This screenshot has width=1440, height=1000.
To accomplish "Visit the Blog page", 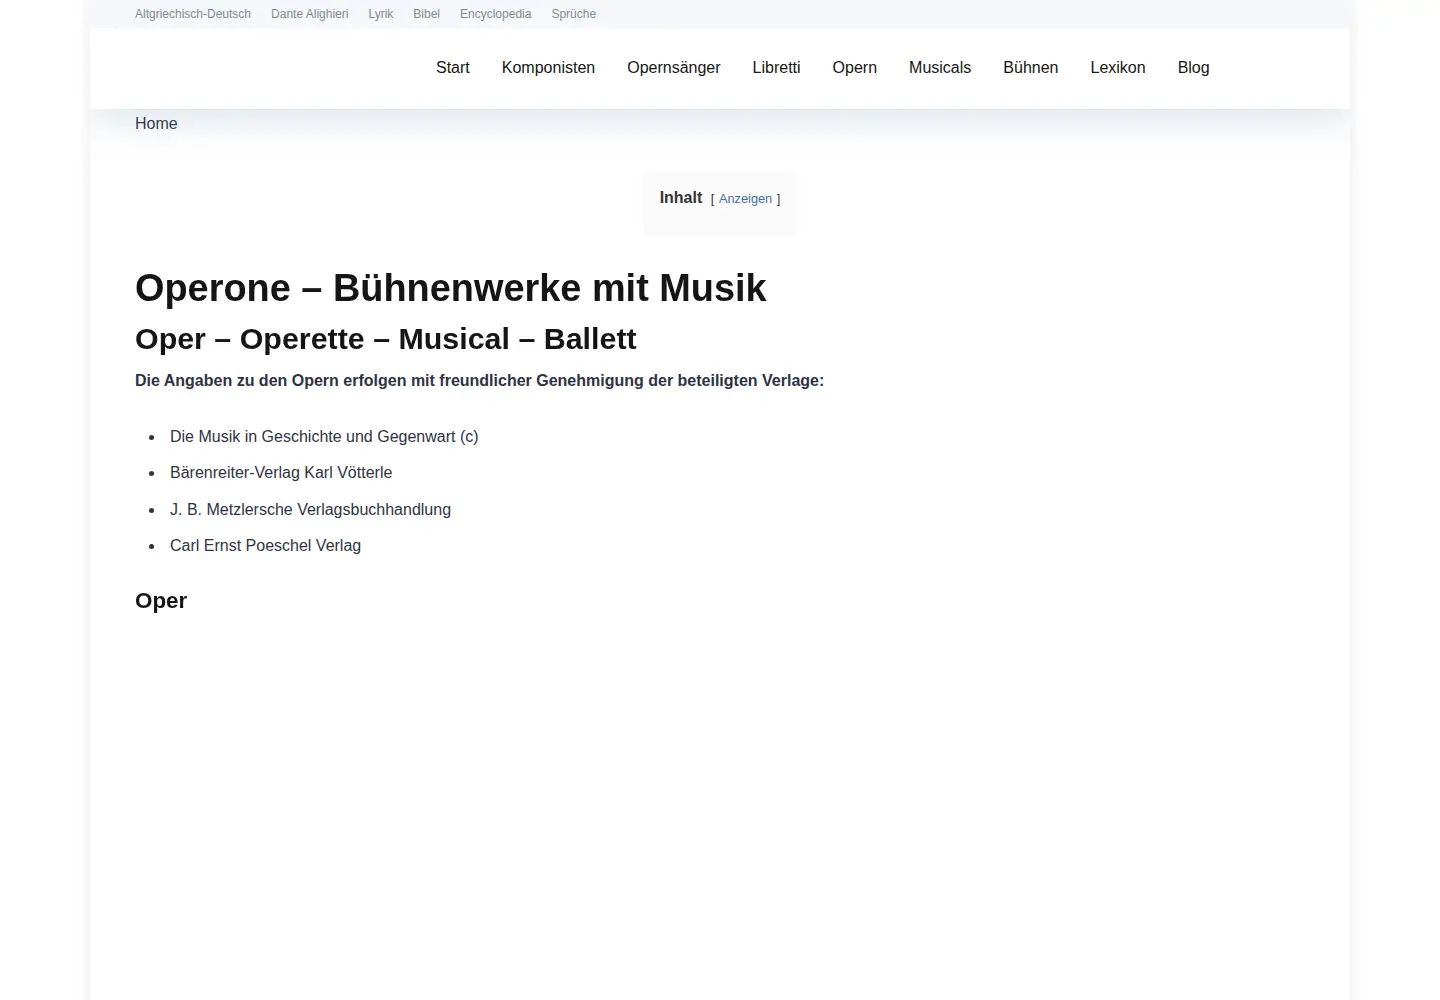I will coord(1193,68).
